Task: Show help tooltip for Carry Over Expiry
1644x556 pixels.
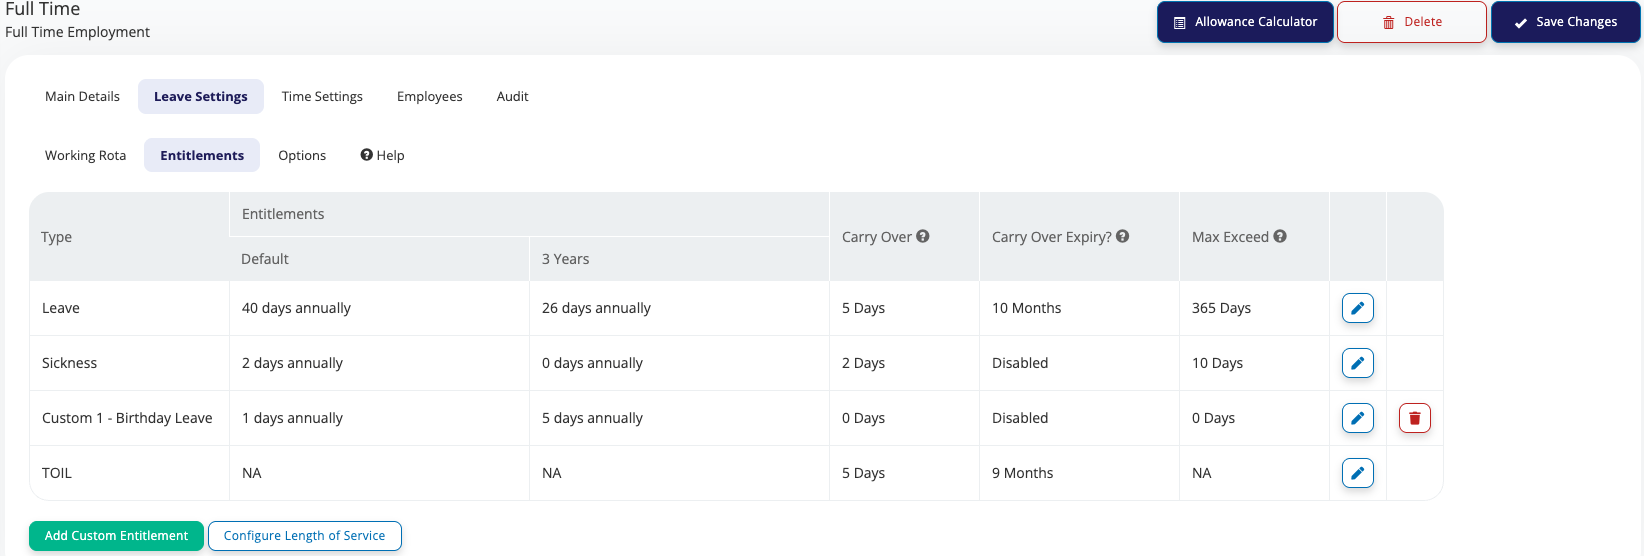Action: pyautogui.click(x=1123, y=236)
